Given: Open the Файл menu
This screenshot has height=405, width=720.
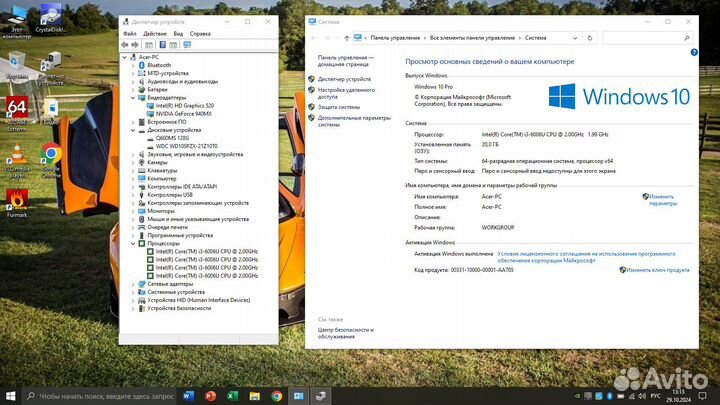Looking at the screenshot, I should [129, 34].
